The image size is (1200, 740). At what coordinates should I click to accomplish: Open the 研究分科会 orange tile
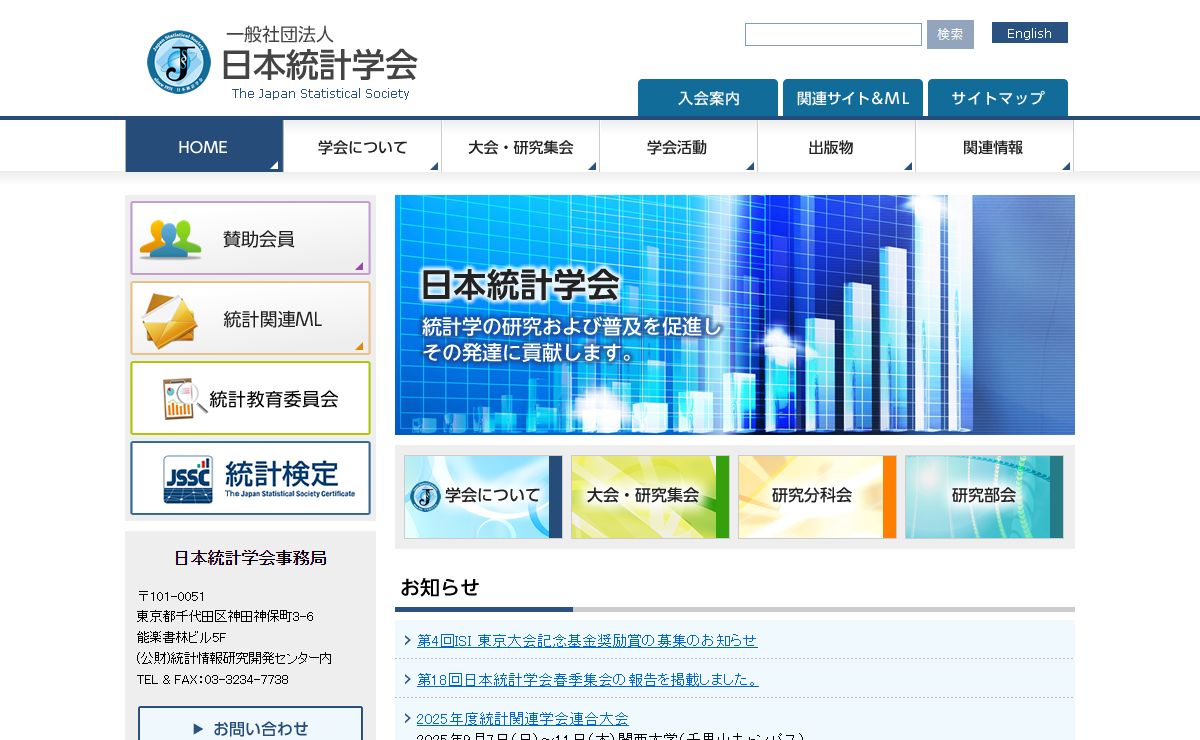(x=817, y=497)
